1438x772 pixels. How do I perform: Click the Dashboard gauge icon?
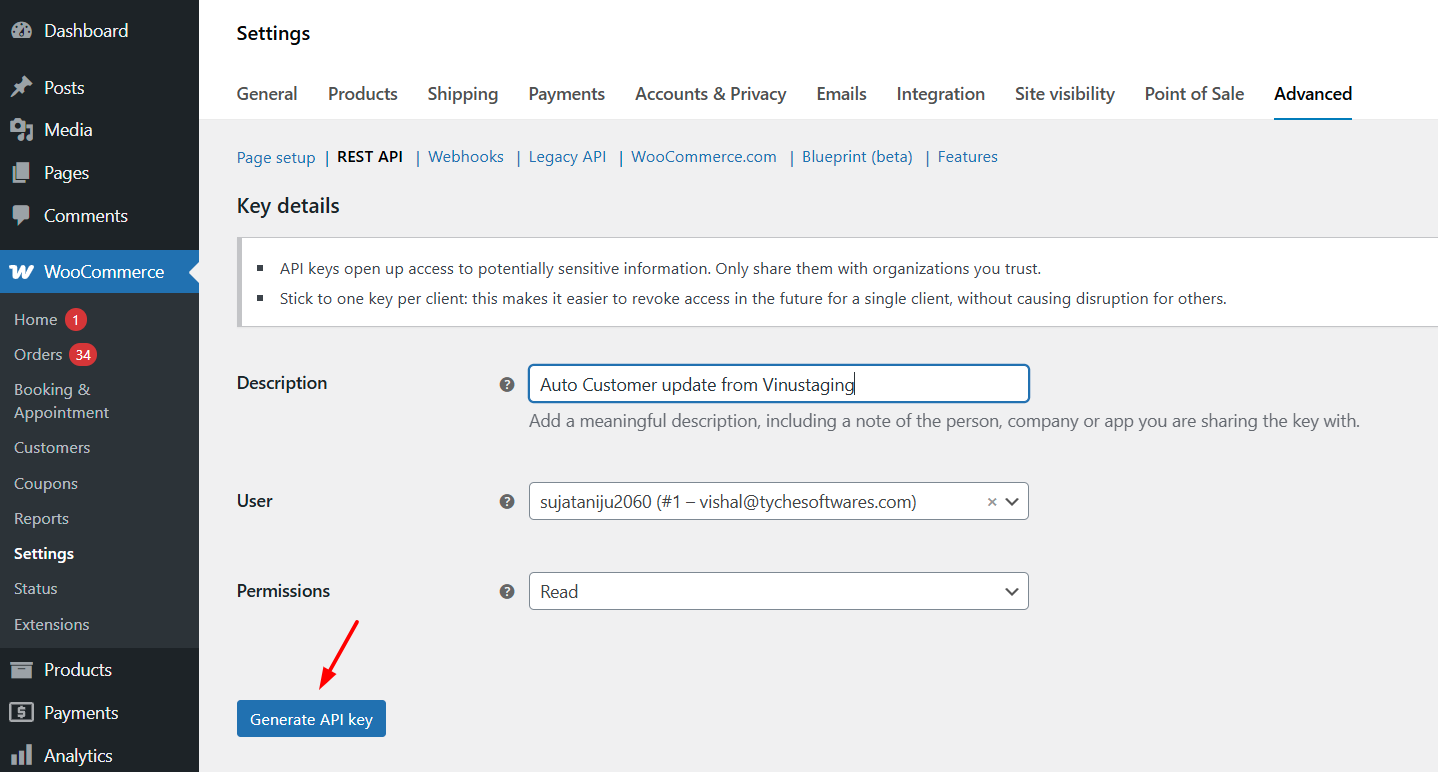[x=21, y=31]
